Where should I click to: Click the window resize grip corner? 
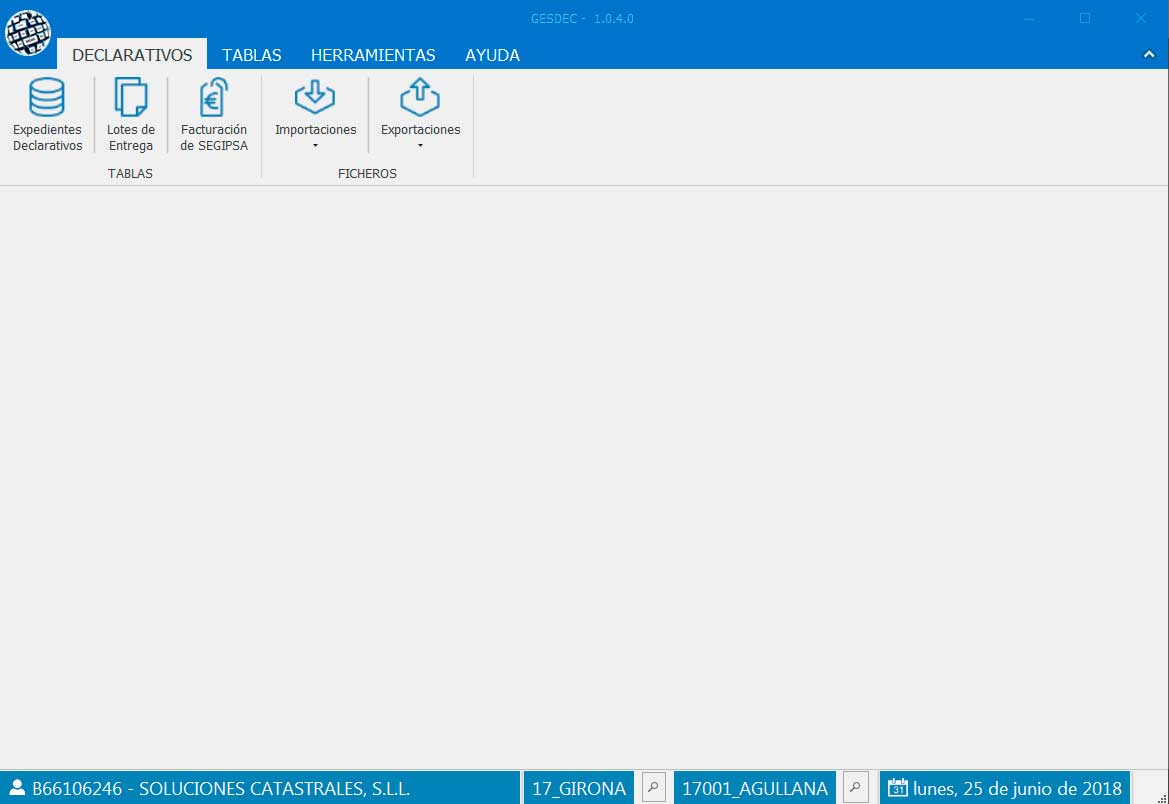click(1160, 796)
